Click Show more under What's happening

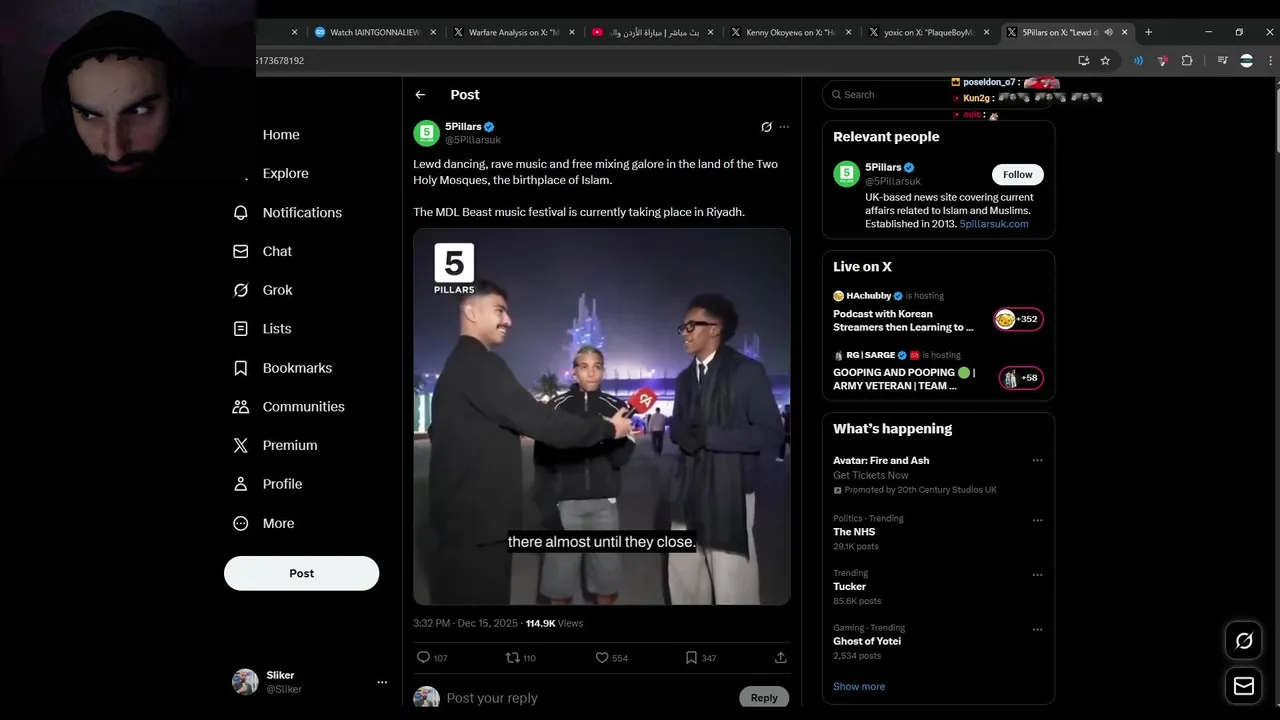pyautogui.click(x=859, y=686)
